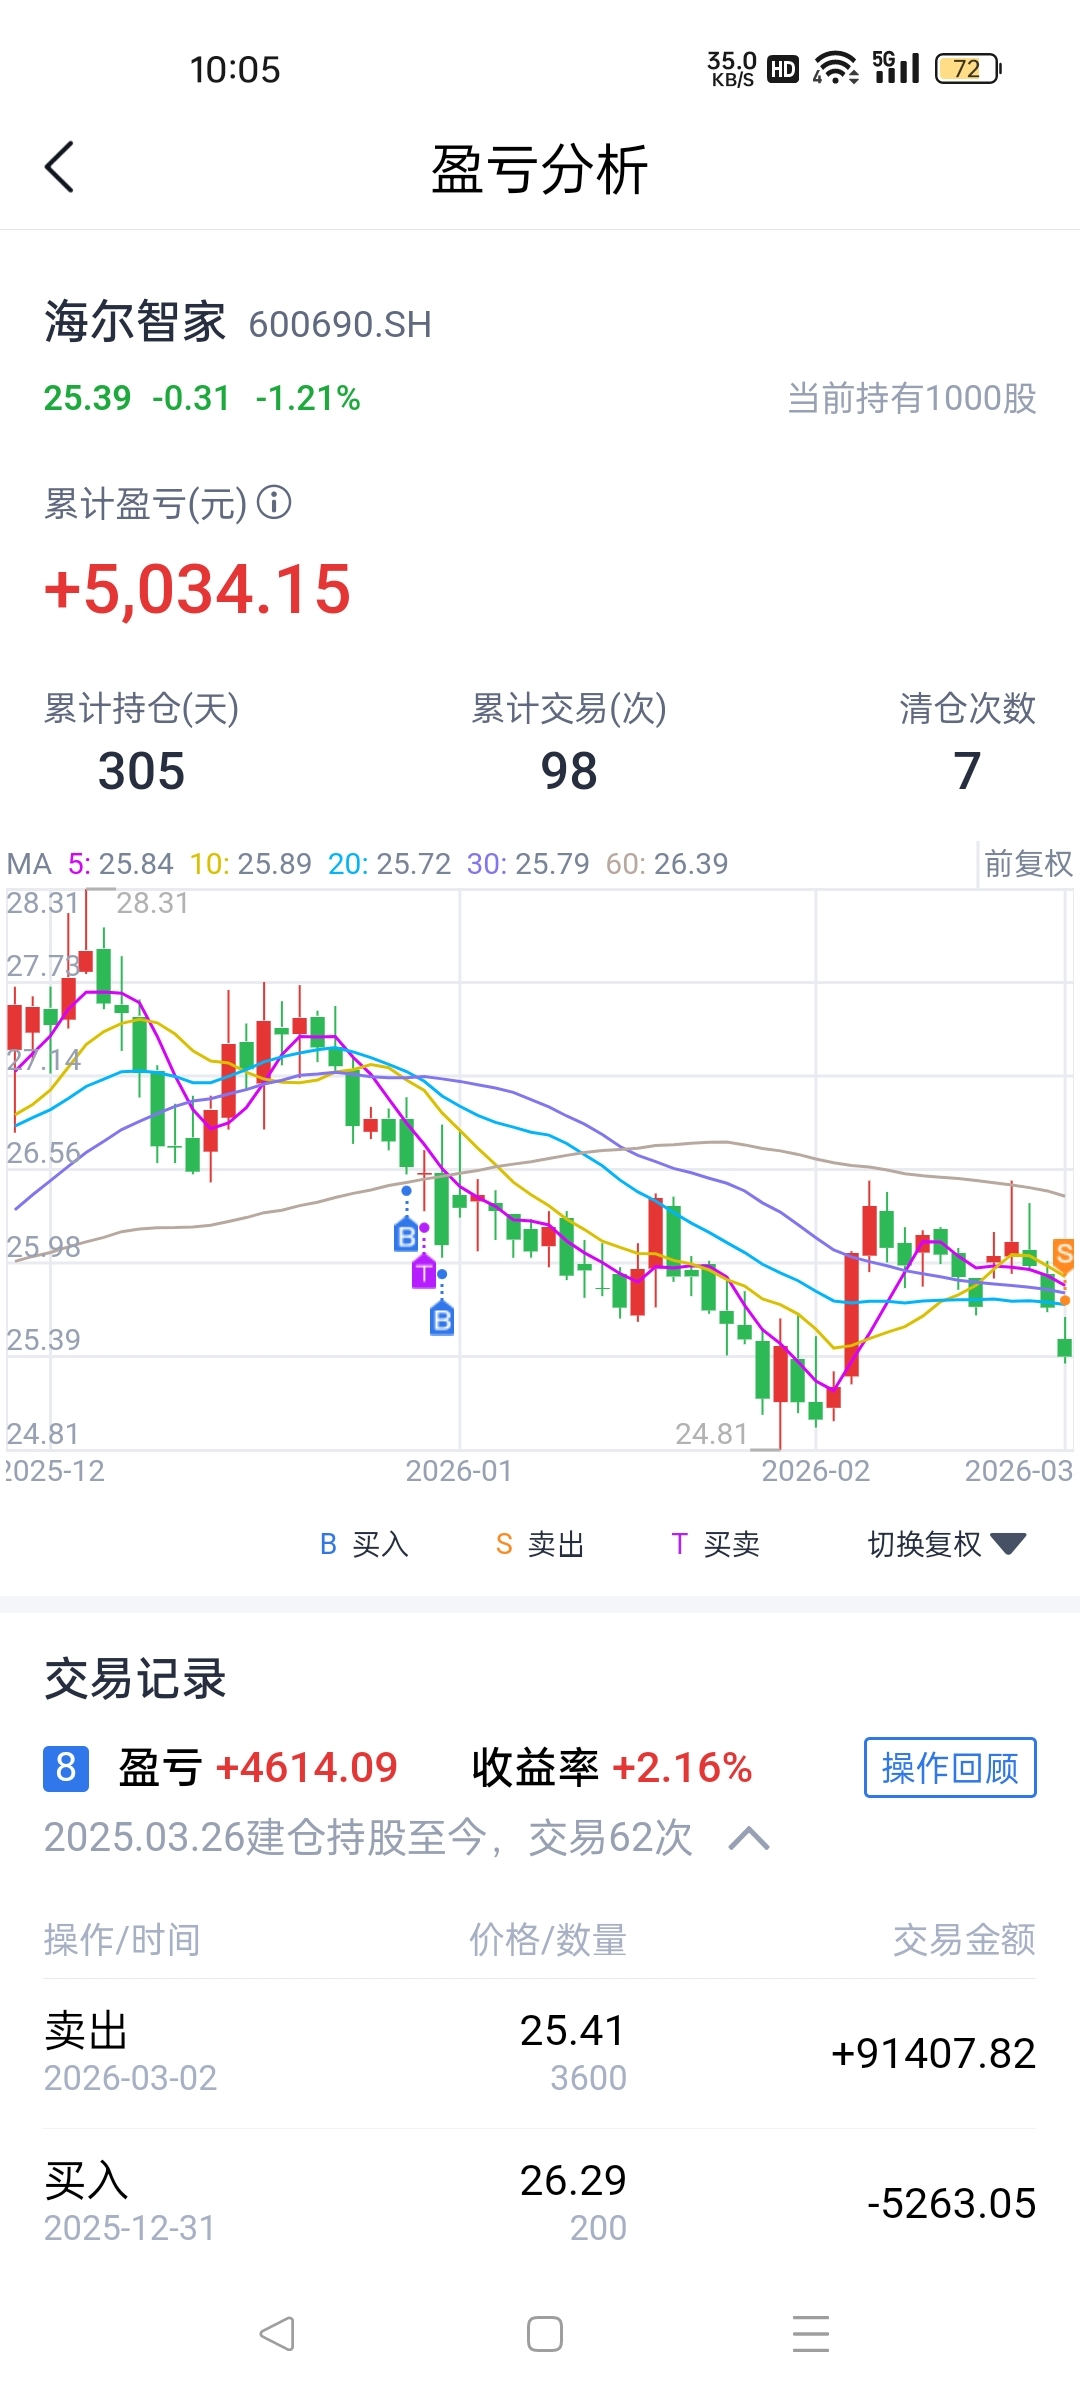Tap the purple T trade marker on chart
This screenshot has width=1080, height=2400.
coord(424,1273)
